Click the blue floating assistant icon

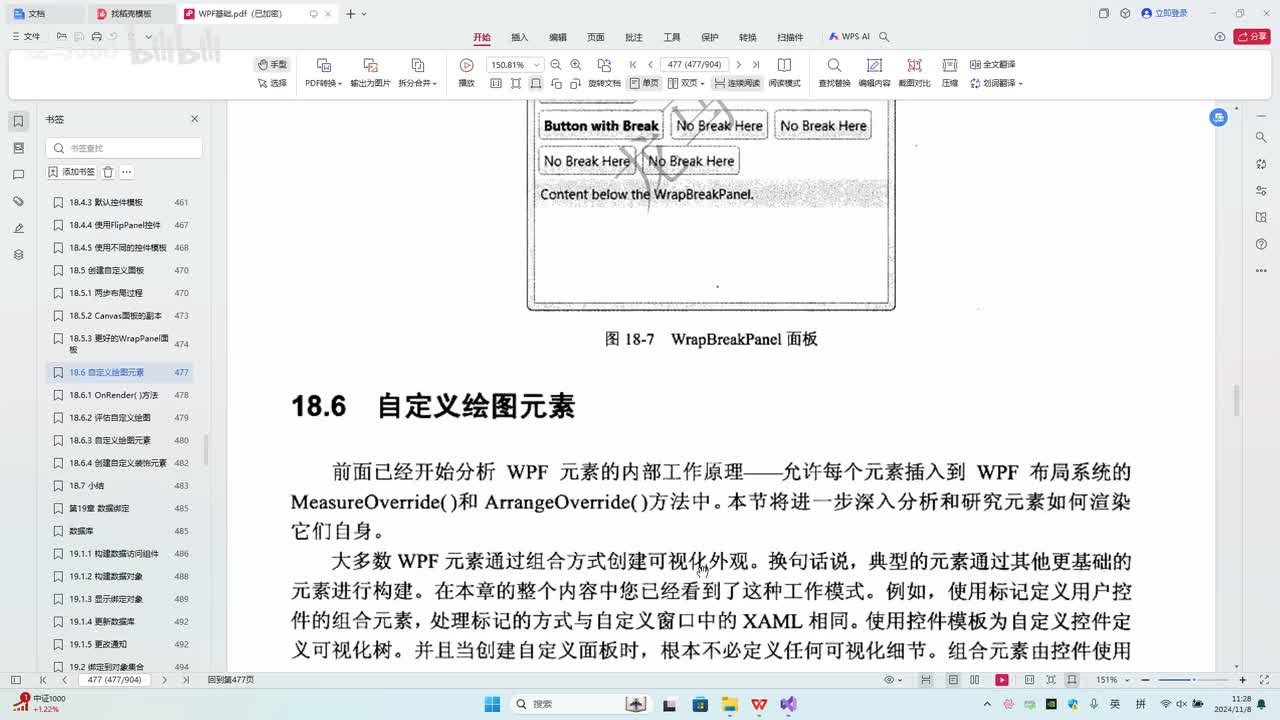(1218, 117)
